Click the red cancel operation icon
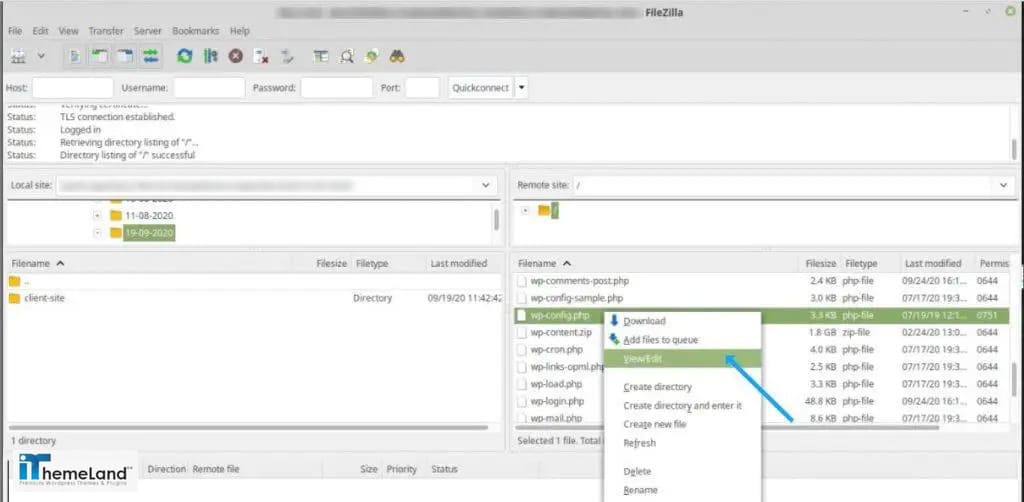Screen dimensions: 1024x502 (x=236, y=56)
